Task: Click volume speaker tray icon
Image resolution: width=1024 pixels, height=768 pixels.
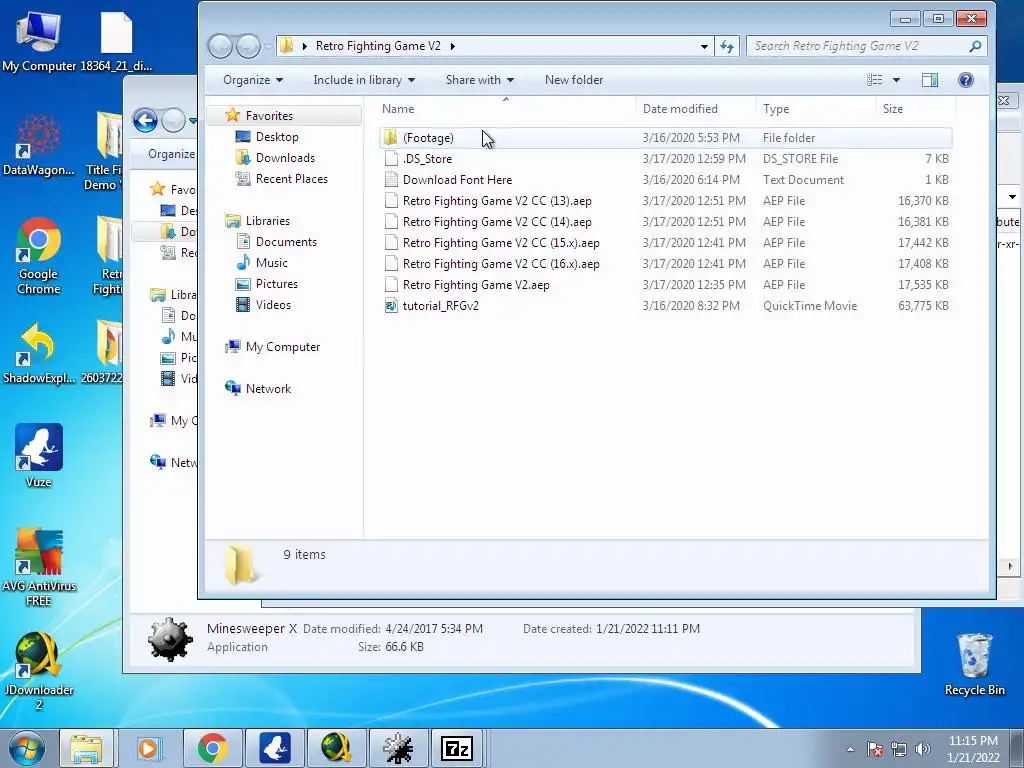Action: pyautogui.click(x=923, y=749)
